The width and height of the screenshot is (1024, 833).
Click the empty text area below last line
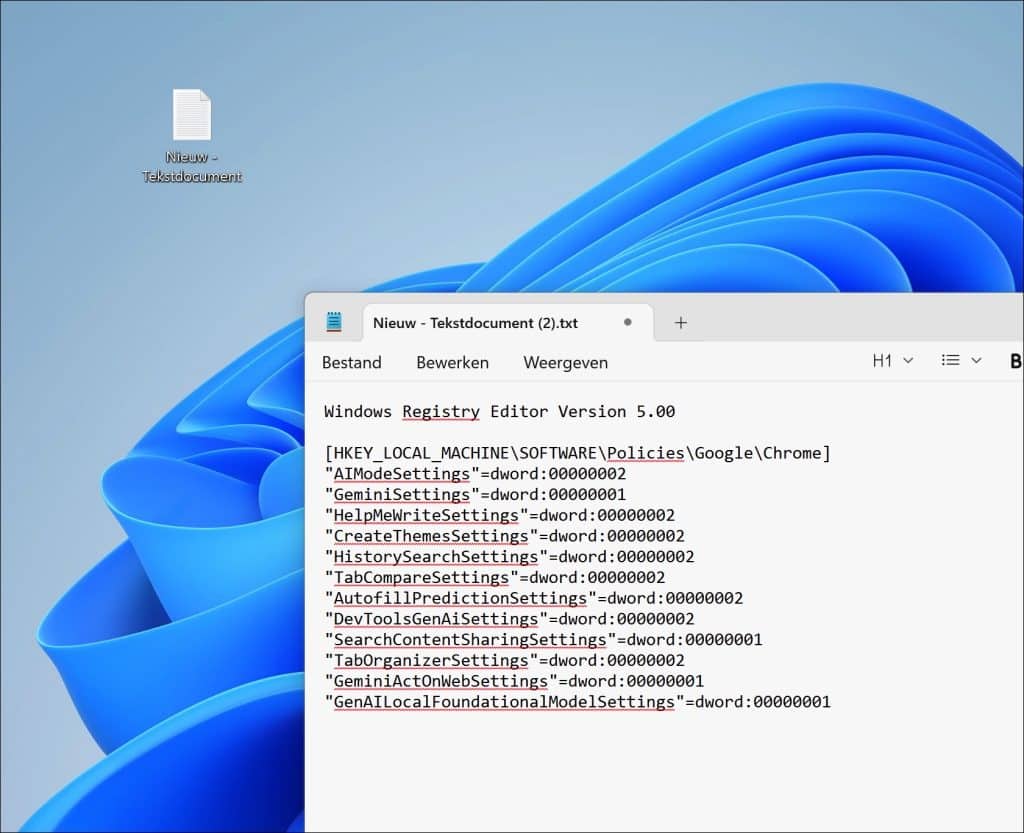(600, 770)
